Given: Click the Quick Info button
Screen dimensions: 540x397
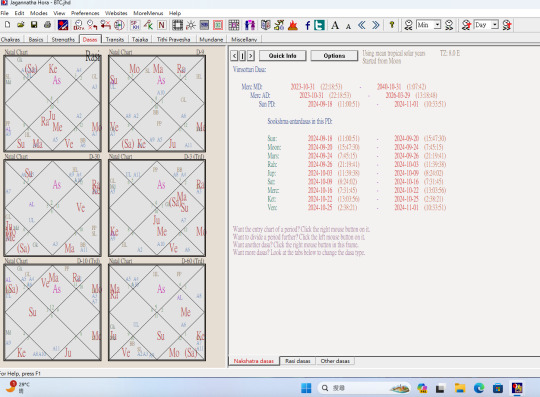Looking at the screenshot, I should [x=282, y=56].
